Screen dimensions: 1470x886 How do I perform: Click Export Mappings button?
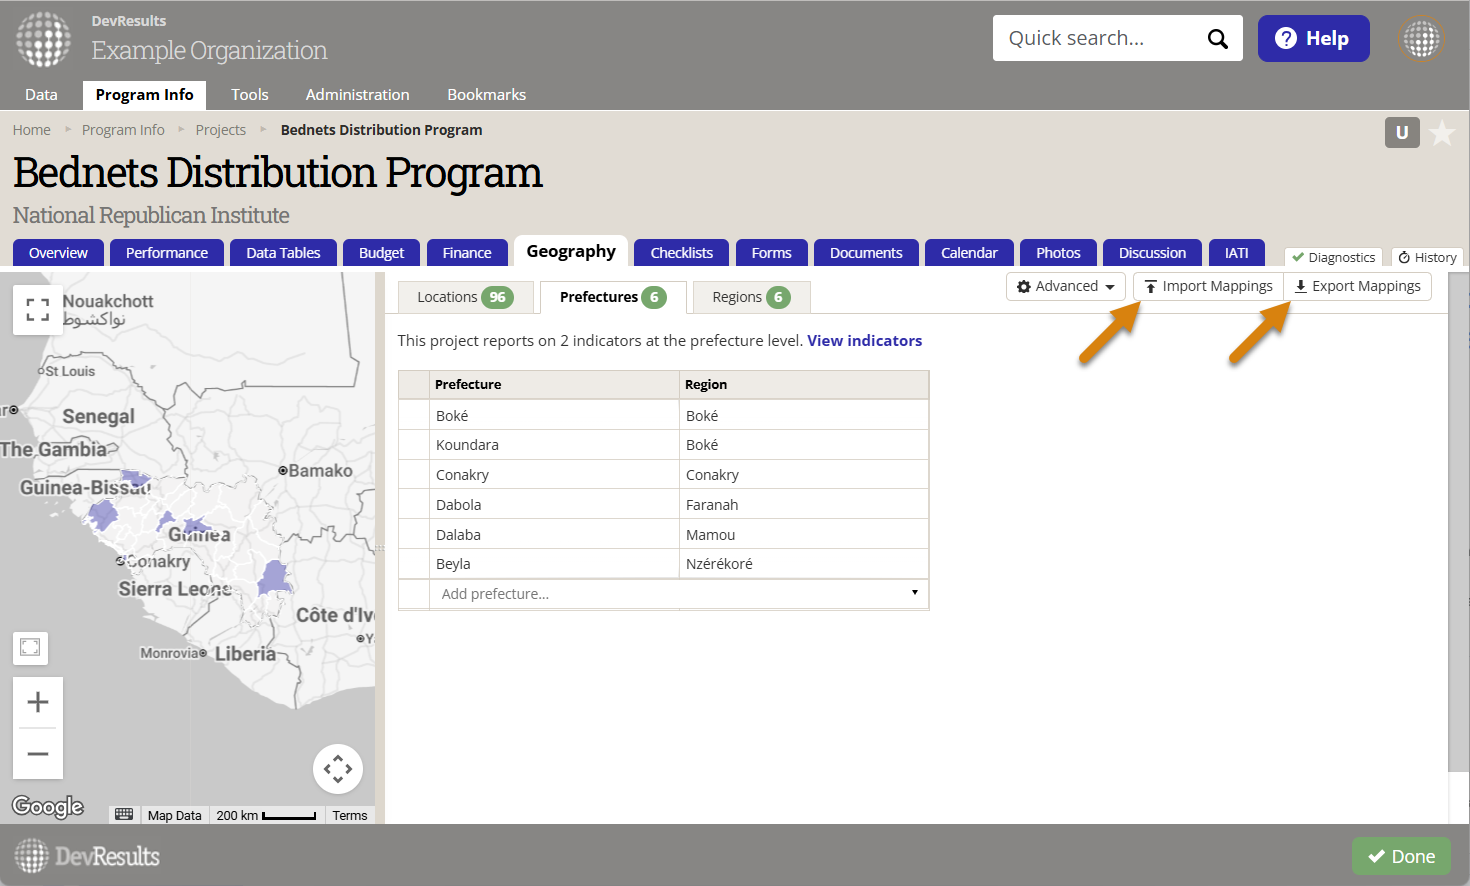(x=1357, y=286)
